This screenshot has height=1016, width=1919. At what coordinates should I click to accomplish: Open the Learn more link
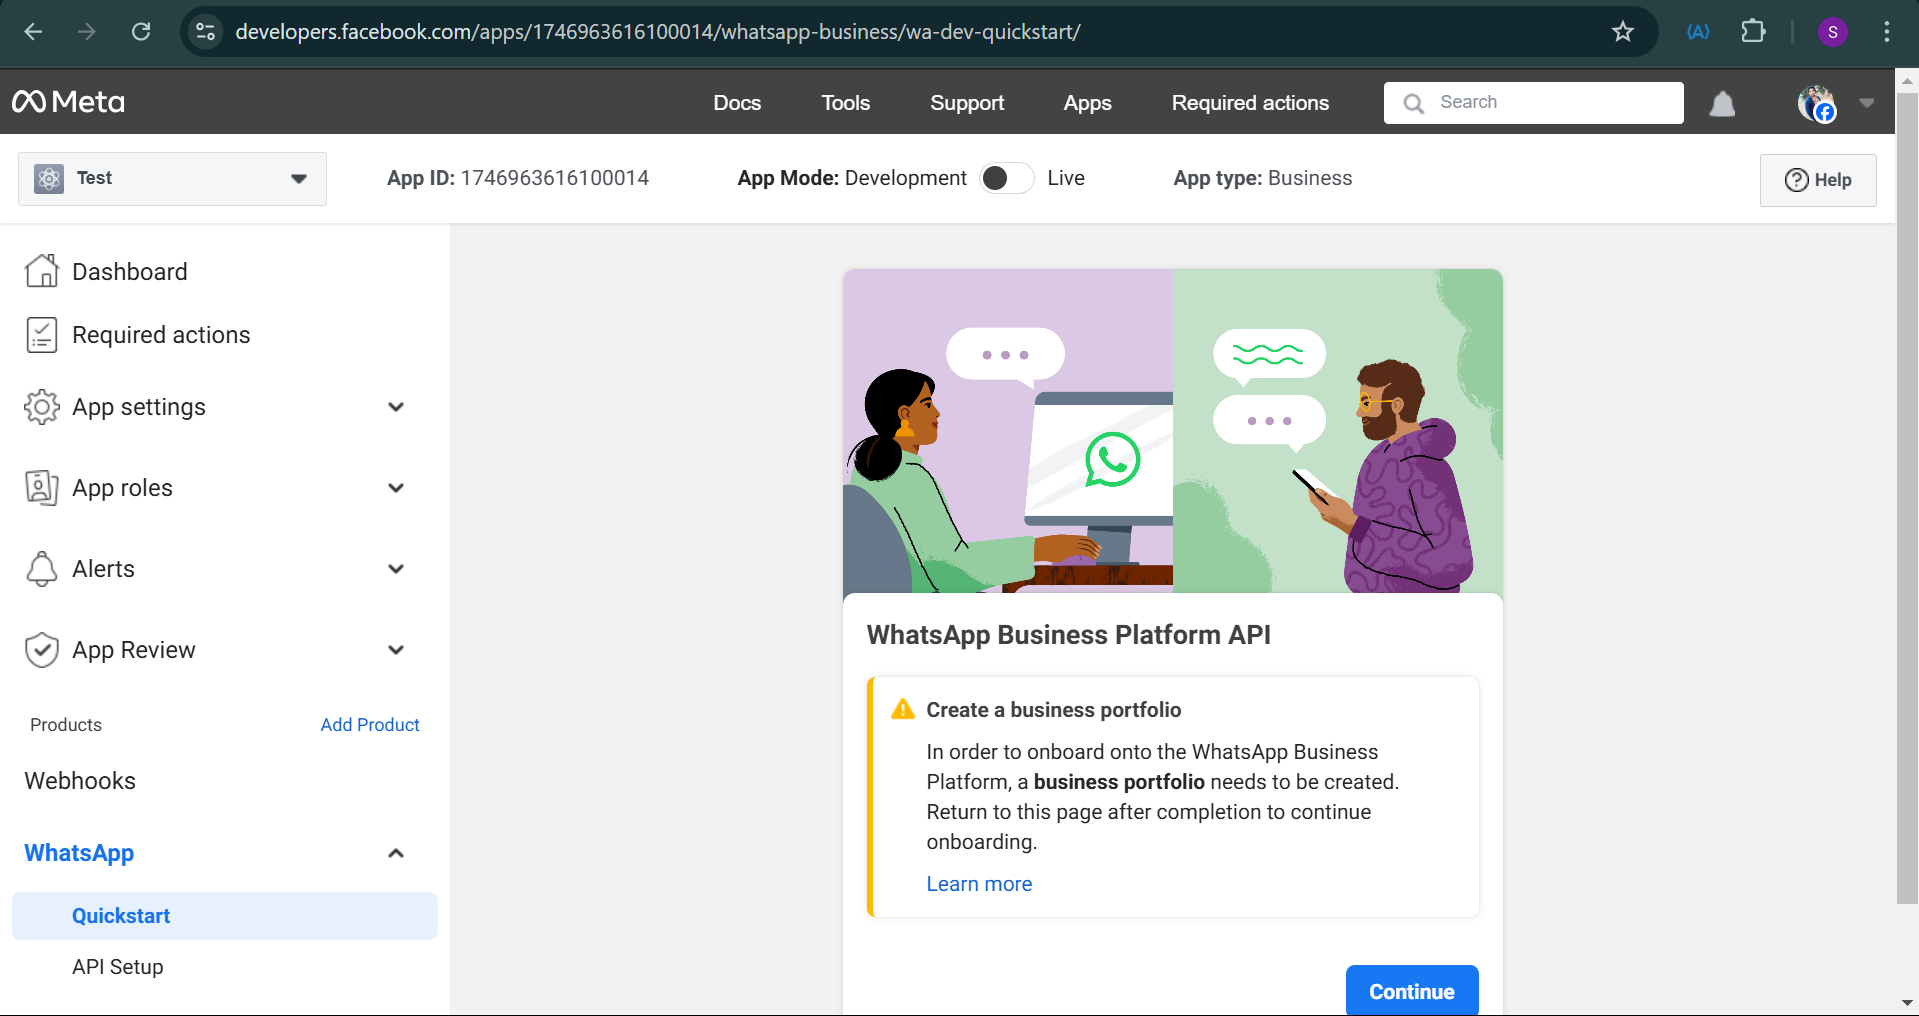pos(978,884)
